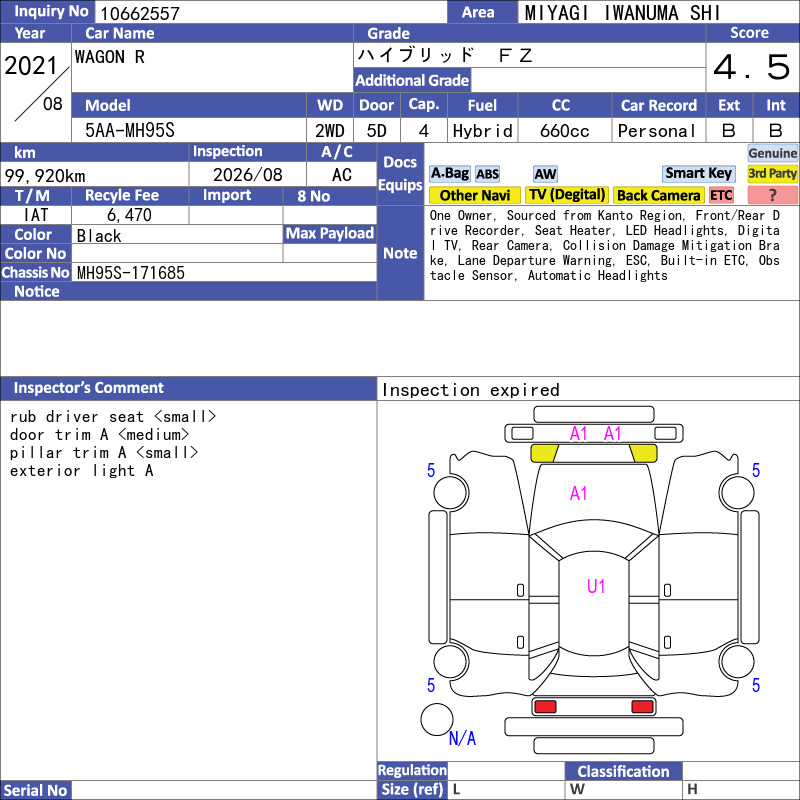Viewport: 800px width, 800px height.
Task: Click the A1 hood damage marker
Action: pos(579,493)
